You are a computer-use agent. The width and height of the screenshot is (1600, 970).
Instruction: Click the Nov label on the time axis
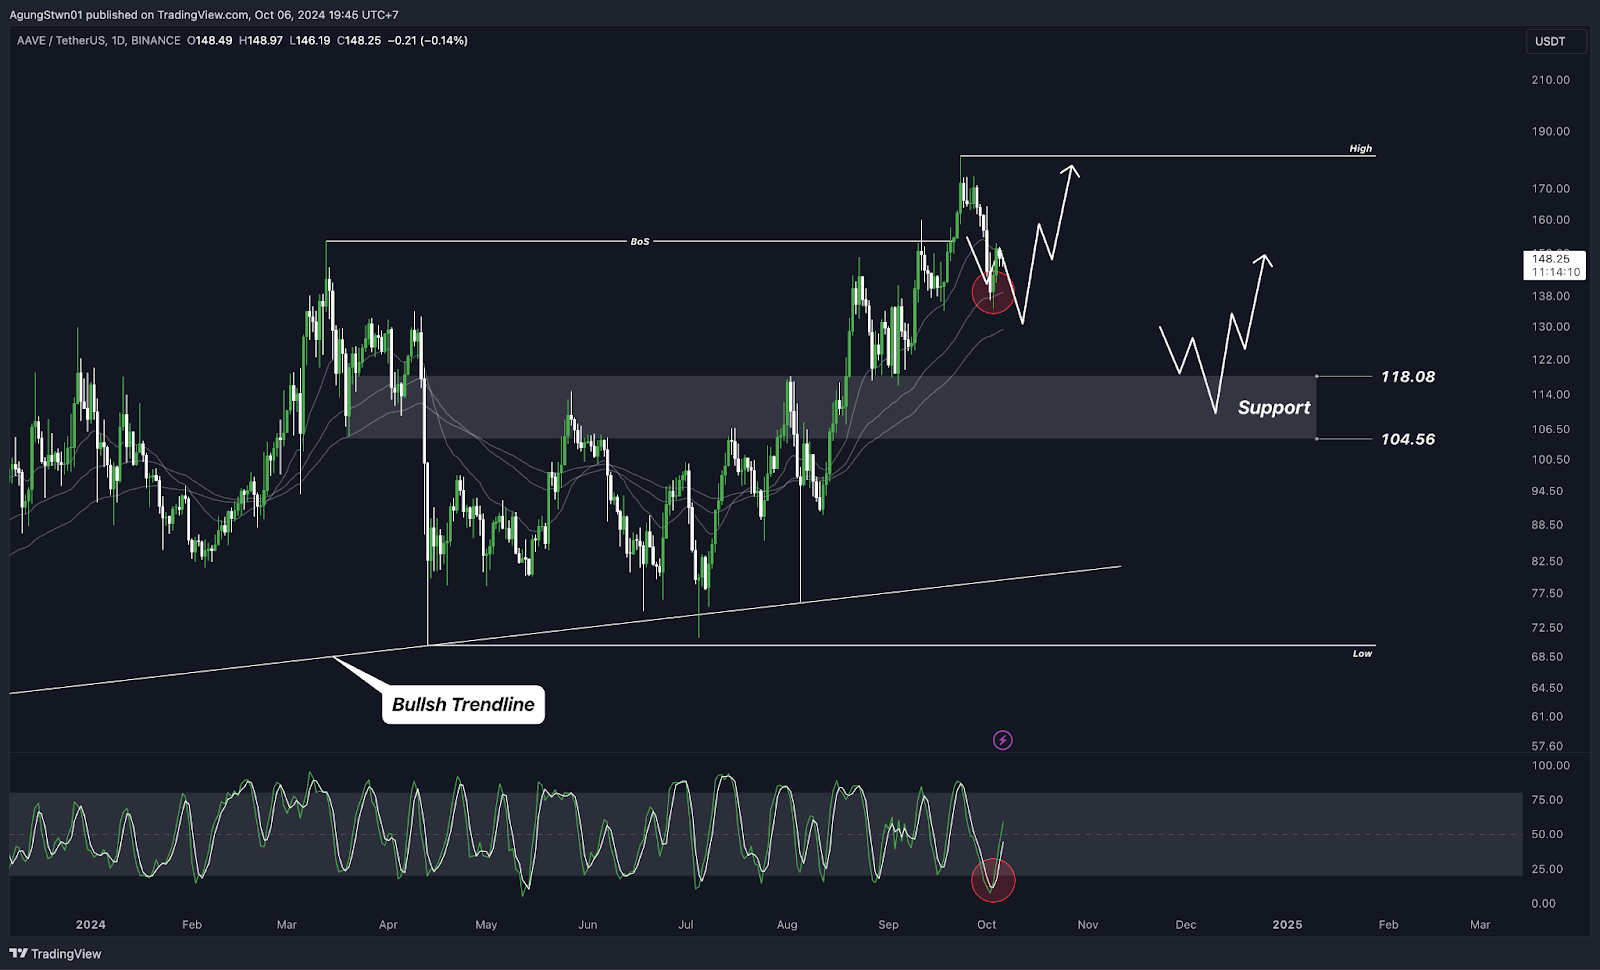point(1088,925)
